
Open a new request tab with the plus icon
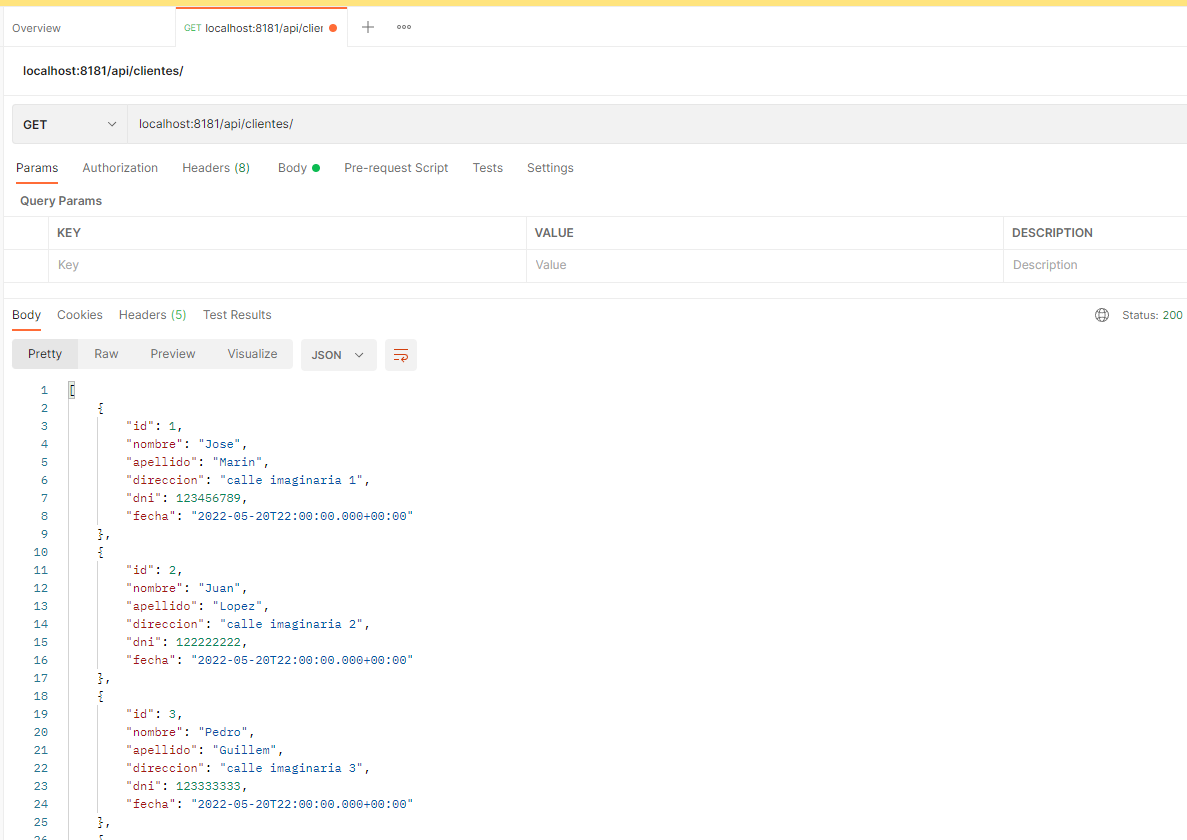[367, 27]
